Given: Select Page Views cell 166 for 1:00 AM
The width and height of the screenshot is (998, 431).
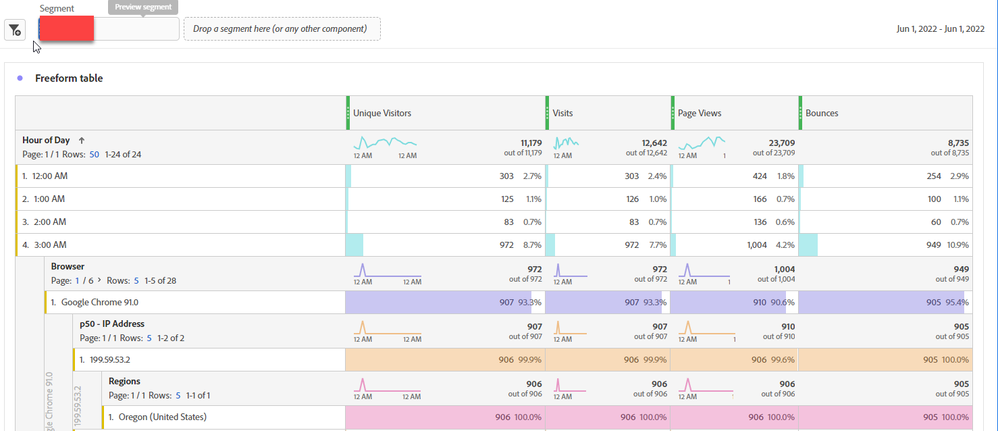Looking at the screenshot, I should [734, 199].
